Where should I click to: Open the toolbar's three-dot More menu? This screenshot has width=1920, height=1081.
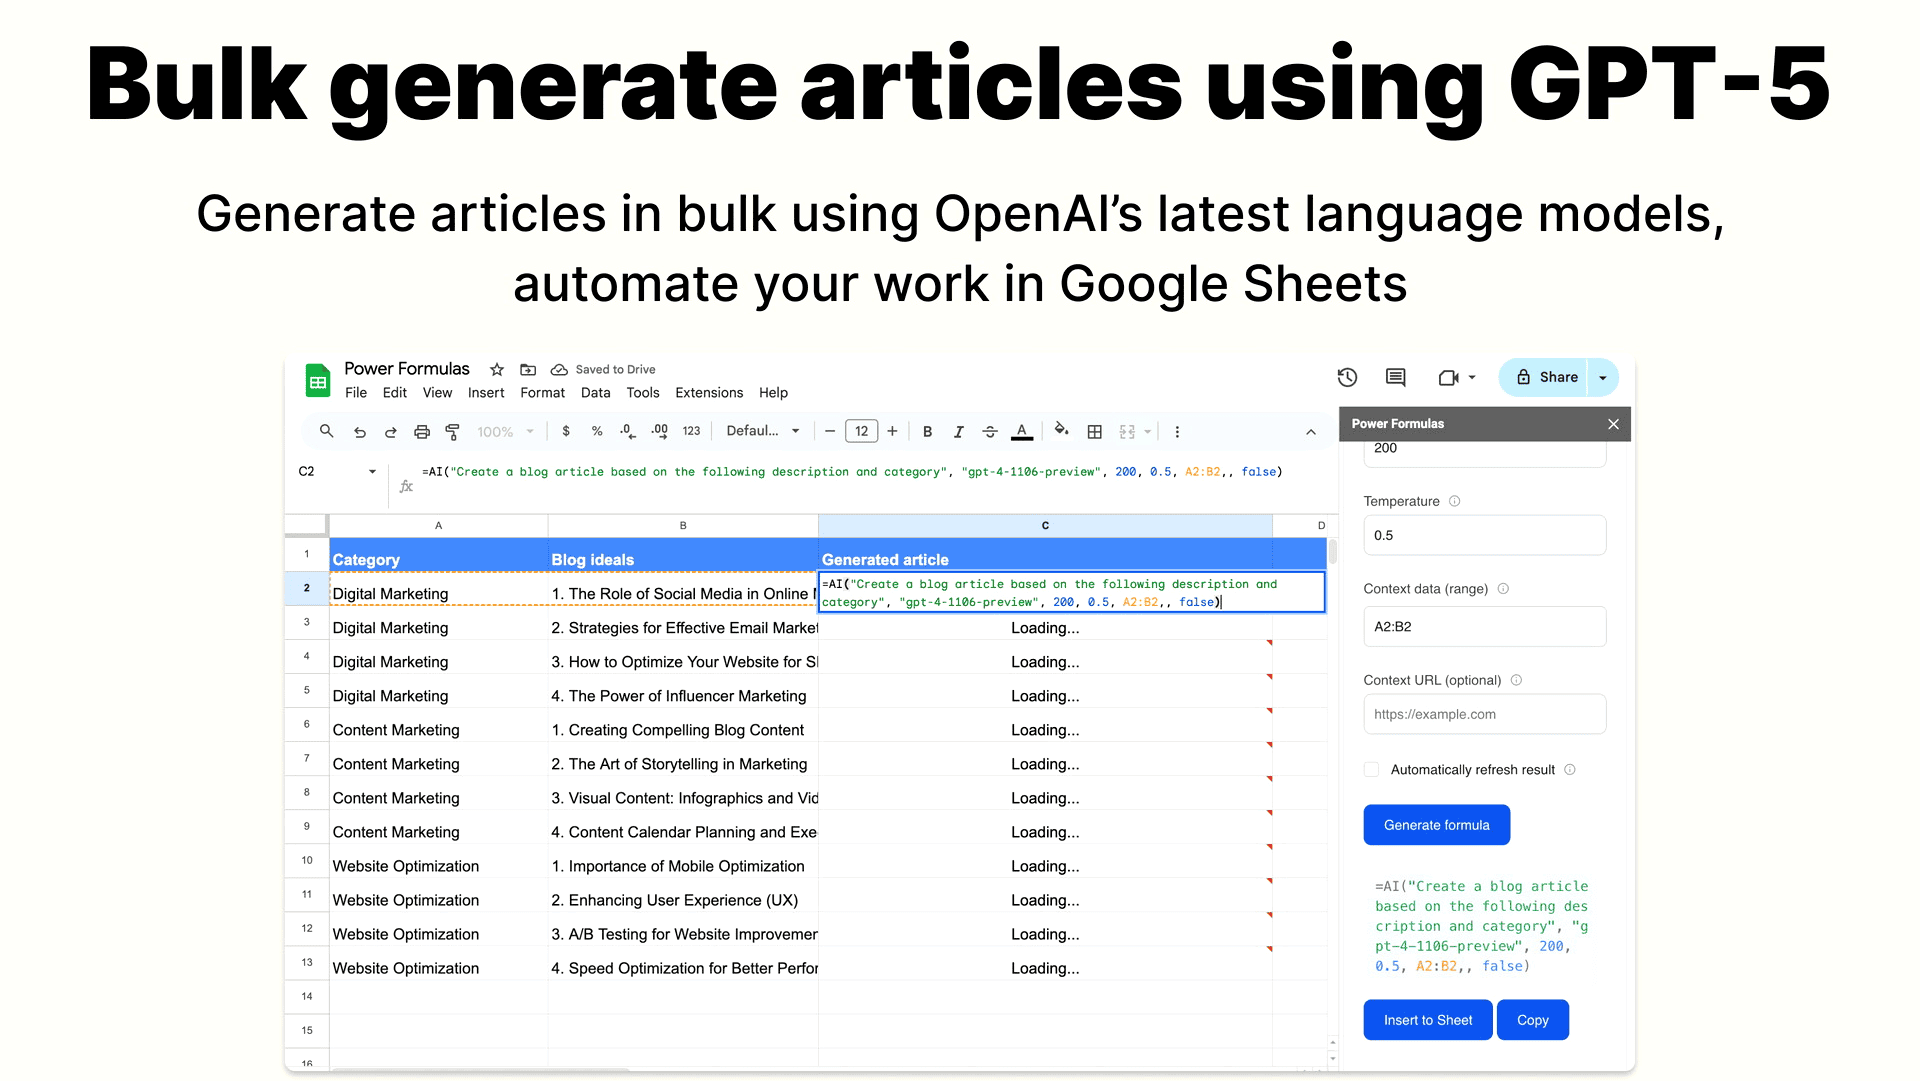click(1177, 432)
